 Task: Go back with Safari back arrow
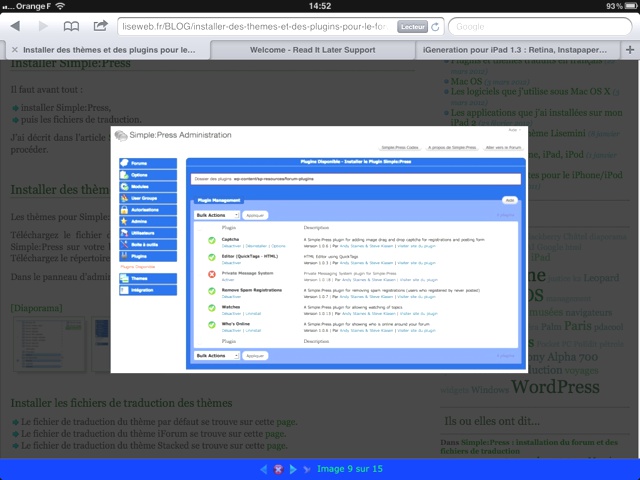[x=15, y=26]
